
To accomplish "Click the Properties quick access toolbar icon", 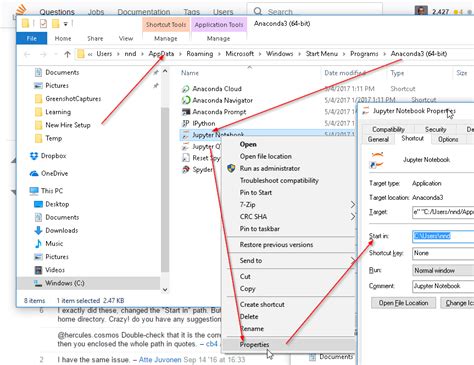I will pos(43,24).
